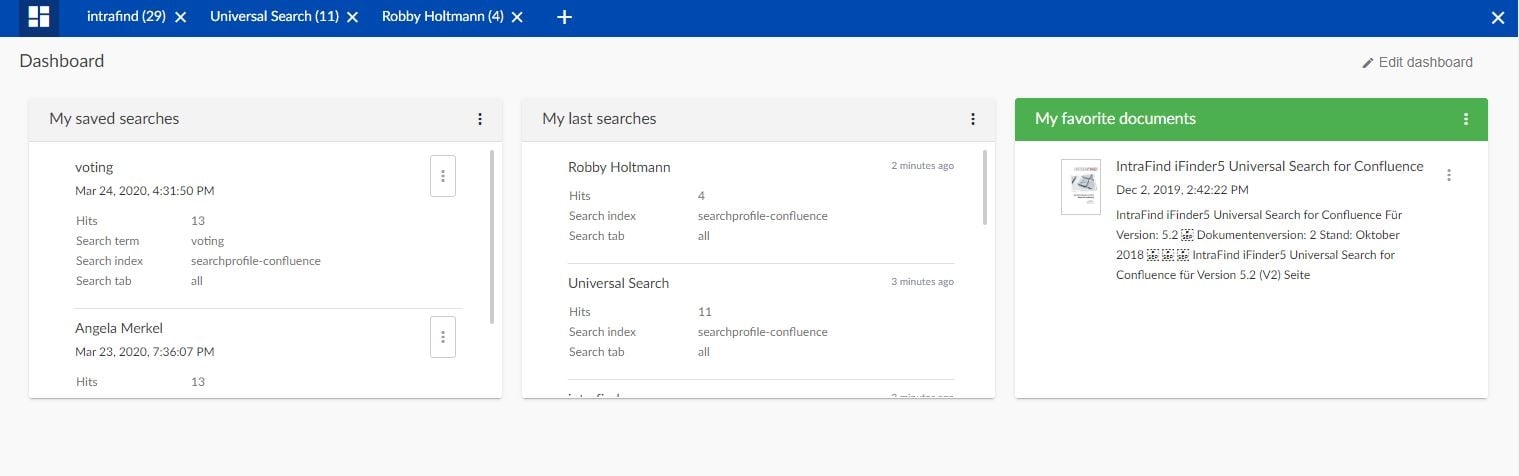
Task: Click '2 minutes ago' beside Robby Holtmann
Action: (922, 166)
